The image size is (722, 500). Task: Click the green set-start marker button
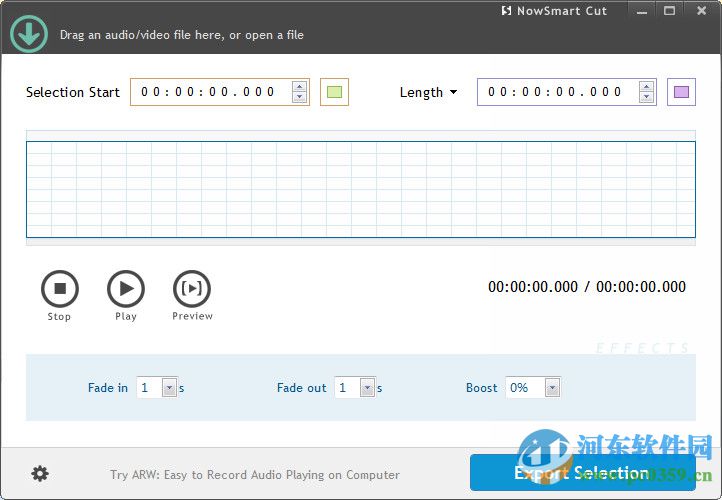(334, 92)
